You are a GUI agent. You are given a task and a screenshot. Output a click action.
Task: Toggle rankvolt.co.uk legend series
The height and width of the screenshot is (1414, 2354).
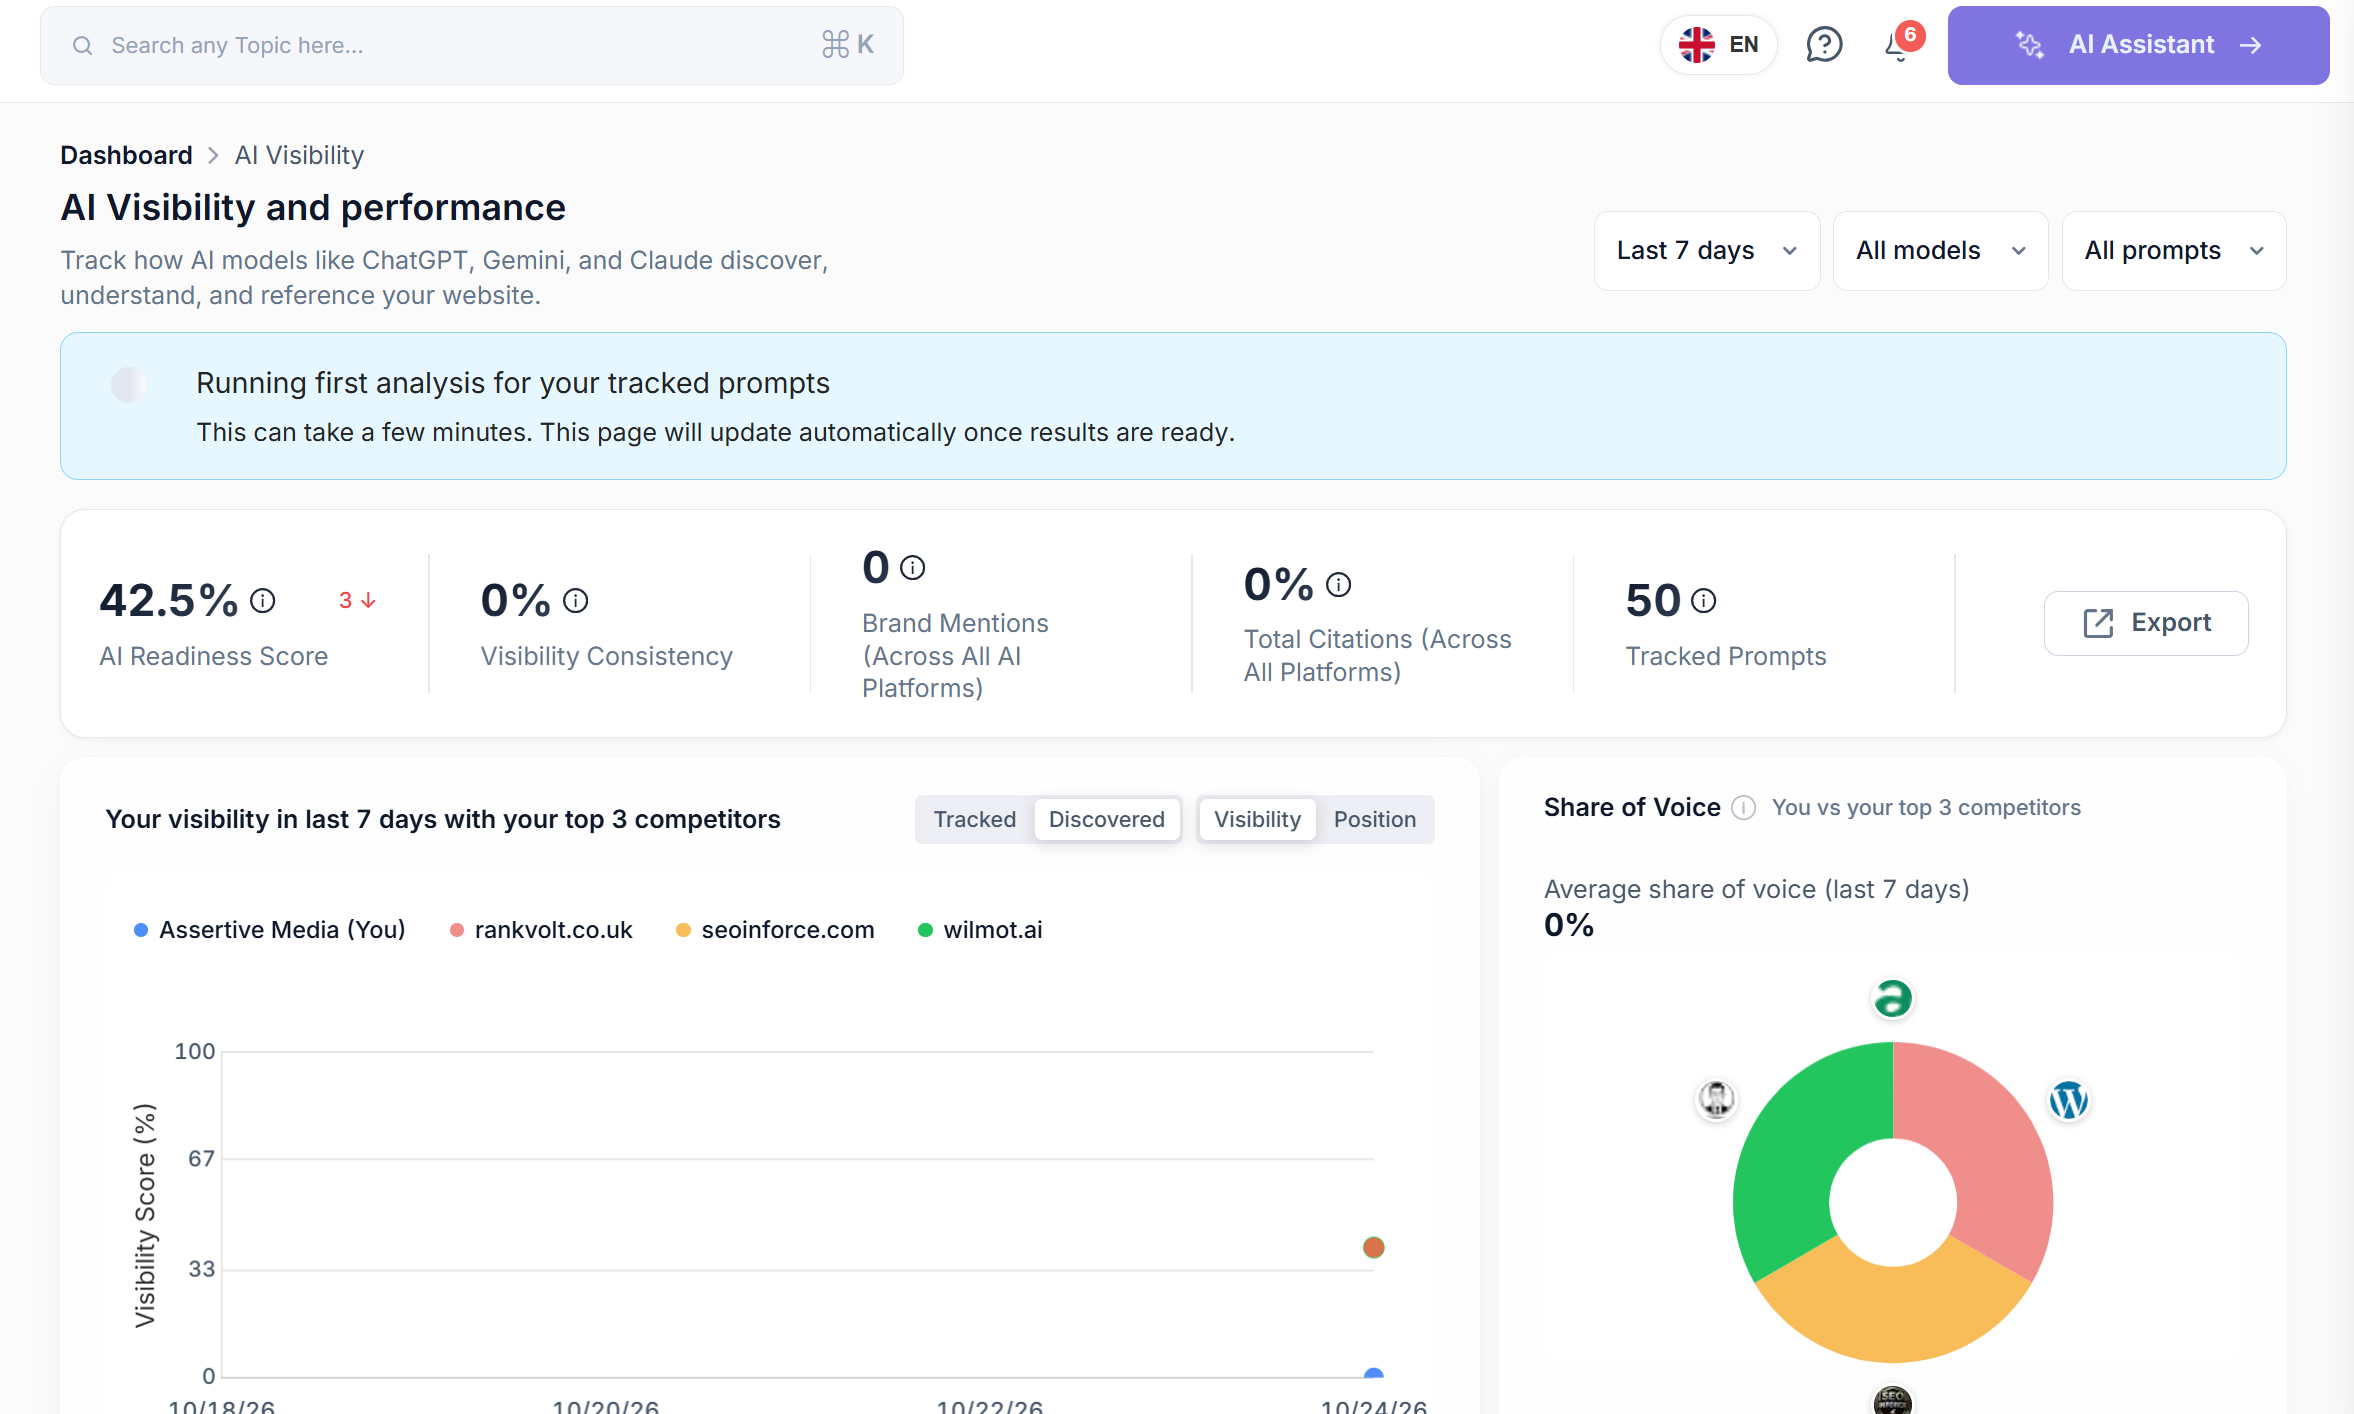pos(542,930)
